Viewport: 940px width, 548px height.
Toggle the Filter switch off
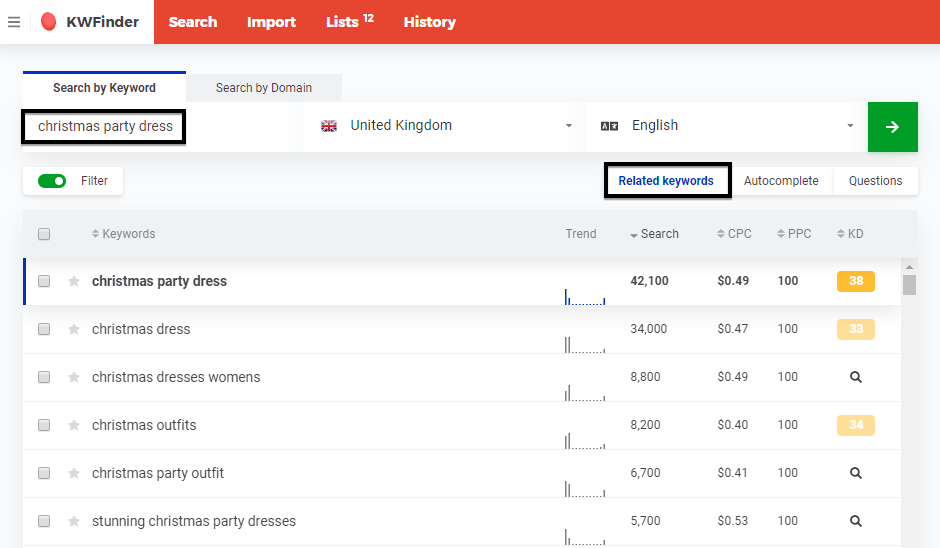[x=52, y=181]
